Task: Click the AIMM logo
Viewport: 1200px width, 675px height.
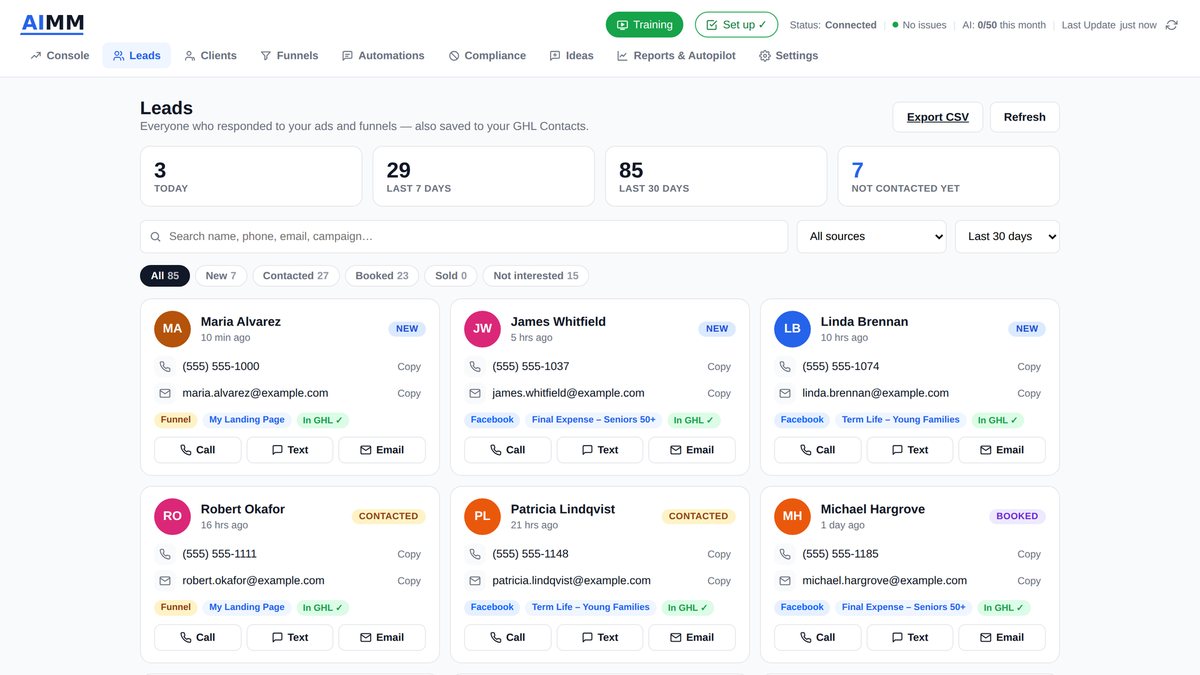Action: (52, 23)
